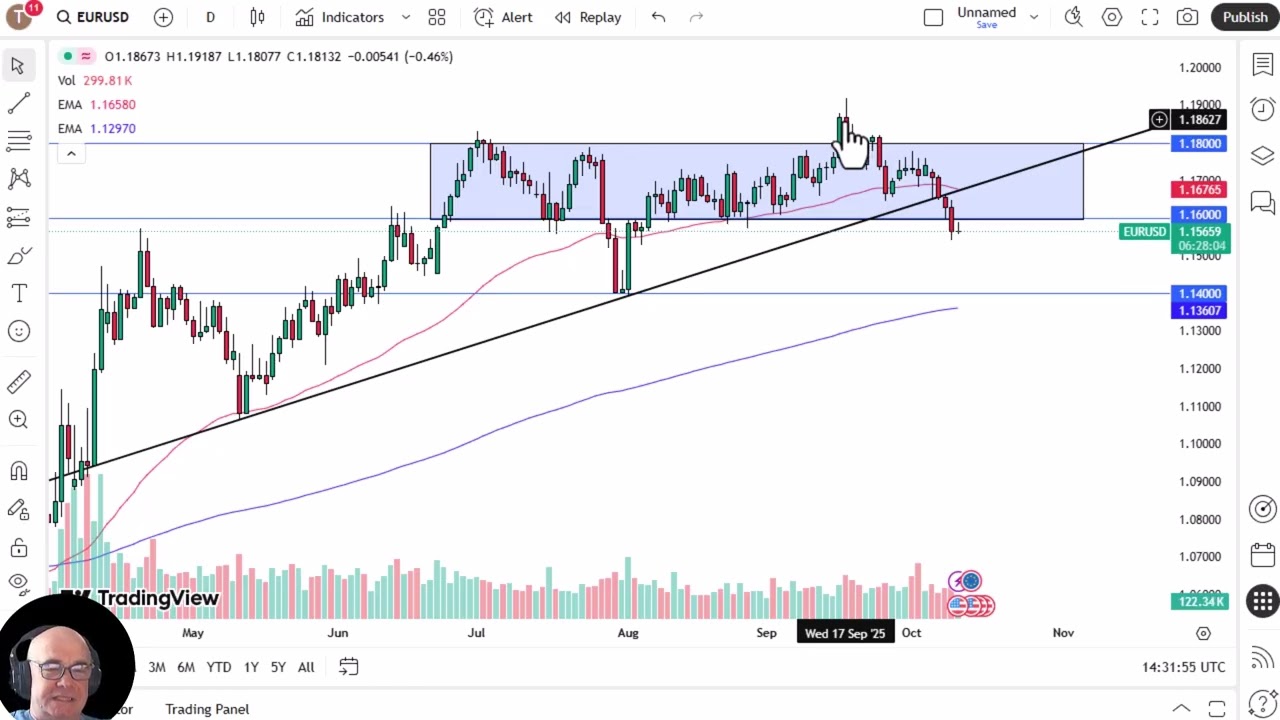
Task: Open the layouts grid icon
Action: [x=437, y=17]
